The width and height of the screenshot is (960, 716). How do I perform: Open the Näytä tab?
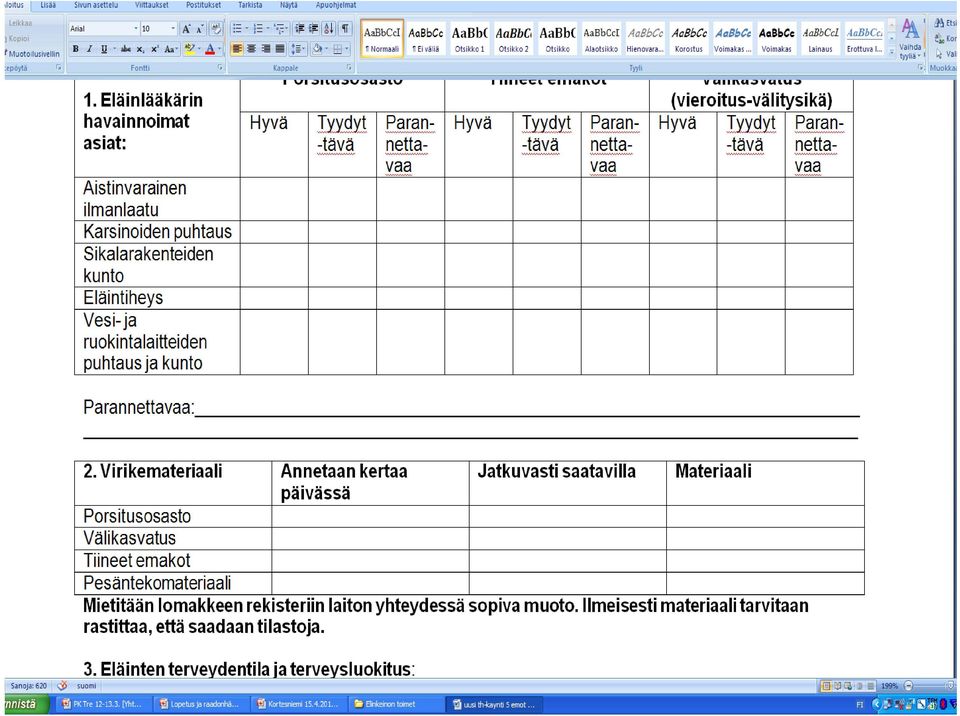click(289, 5)
